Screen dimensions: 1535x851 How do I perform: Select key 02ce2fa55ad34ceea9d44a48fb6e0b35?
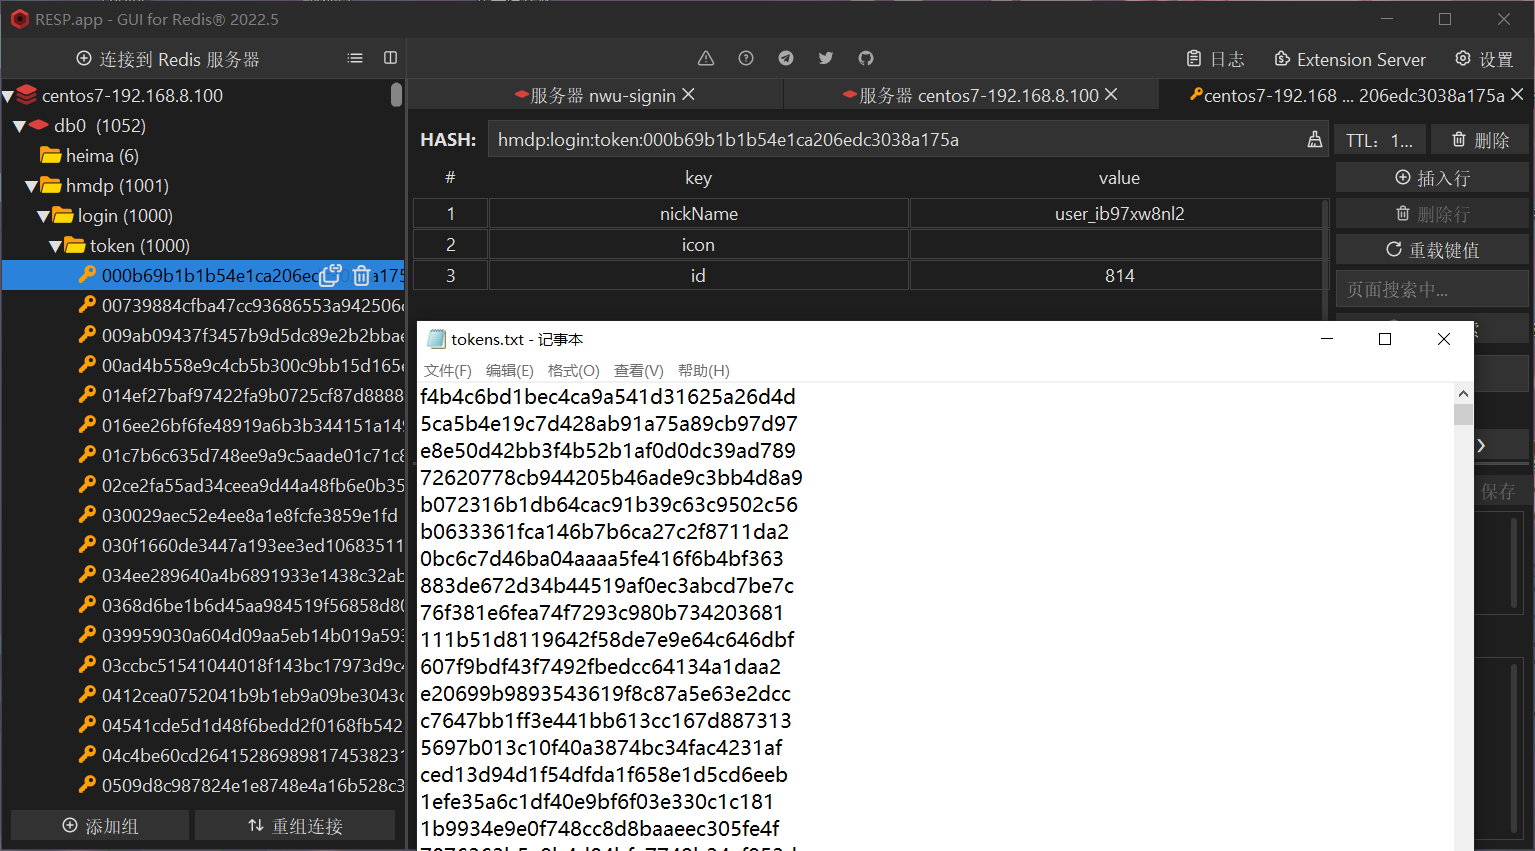pyautogui.click(x=240, y=486)
